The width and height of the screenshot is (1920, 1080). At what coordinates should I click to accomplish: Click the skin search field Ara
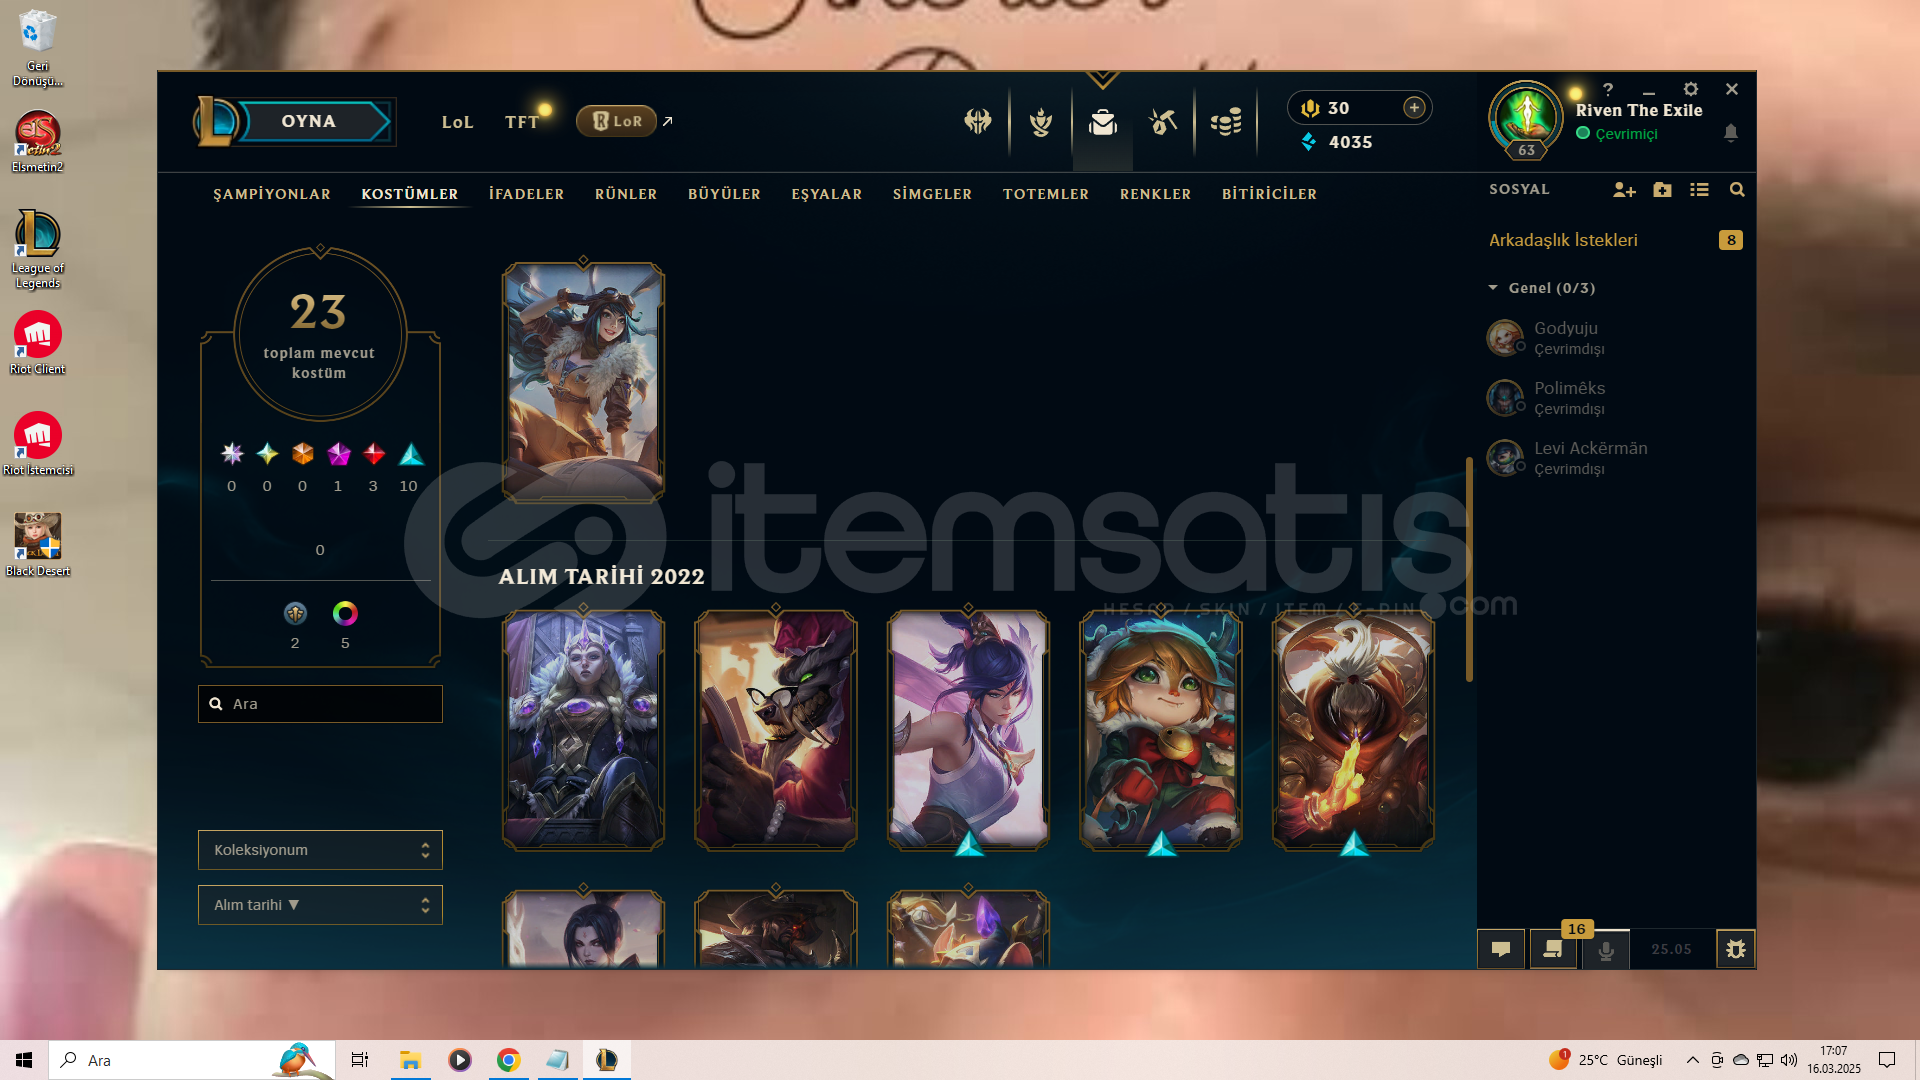(x=320, y=704)
